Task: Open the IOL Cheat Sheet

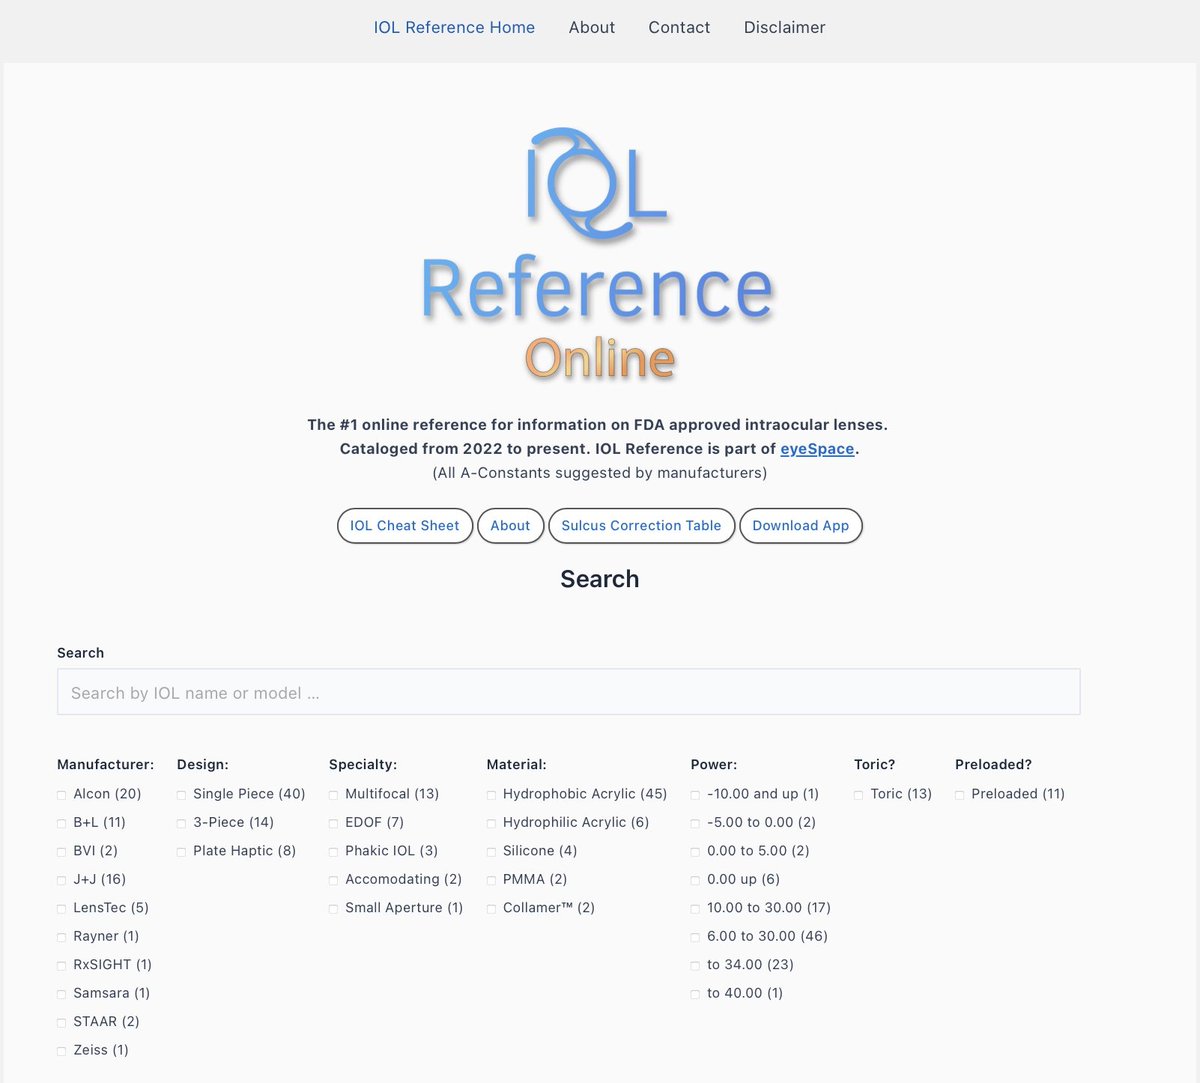Action: coord(404,525)
